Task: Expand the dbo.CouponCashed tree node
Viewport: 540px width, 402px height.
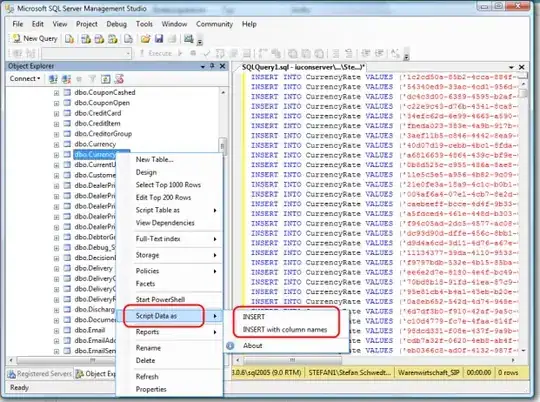Action: coord(56,93)
